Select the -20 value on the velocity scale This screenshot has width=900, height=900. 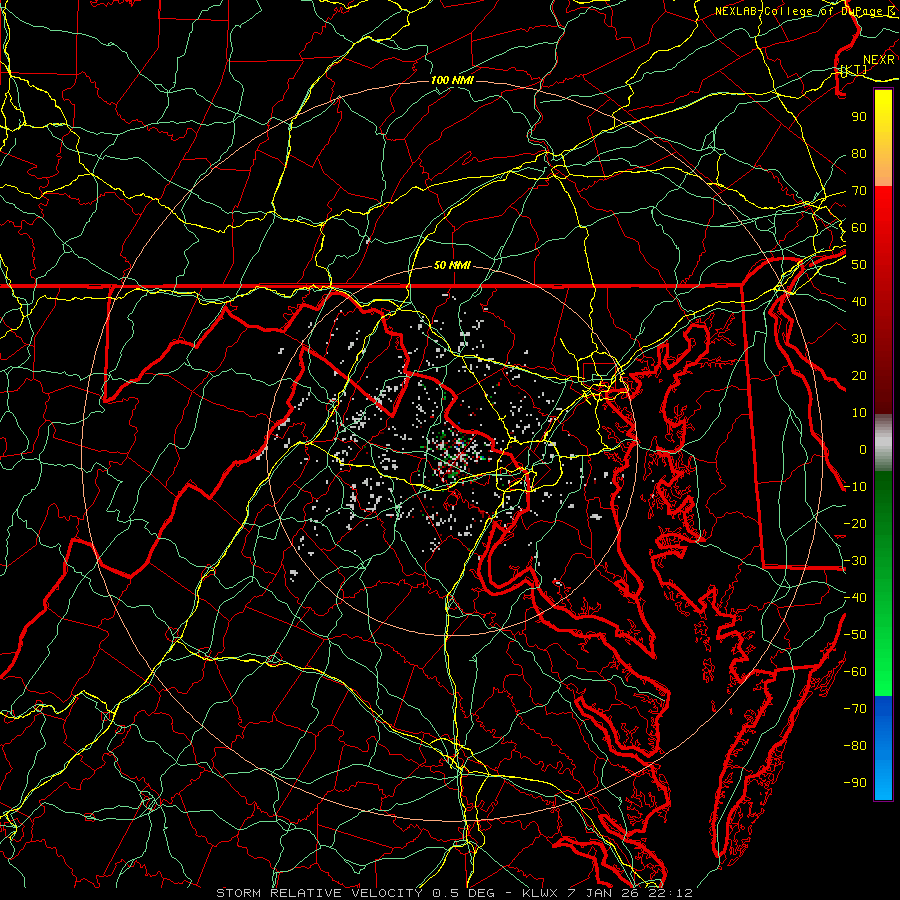pyautogui.click(x=855, y=523)
